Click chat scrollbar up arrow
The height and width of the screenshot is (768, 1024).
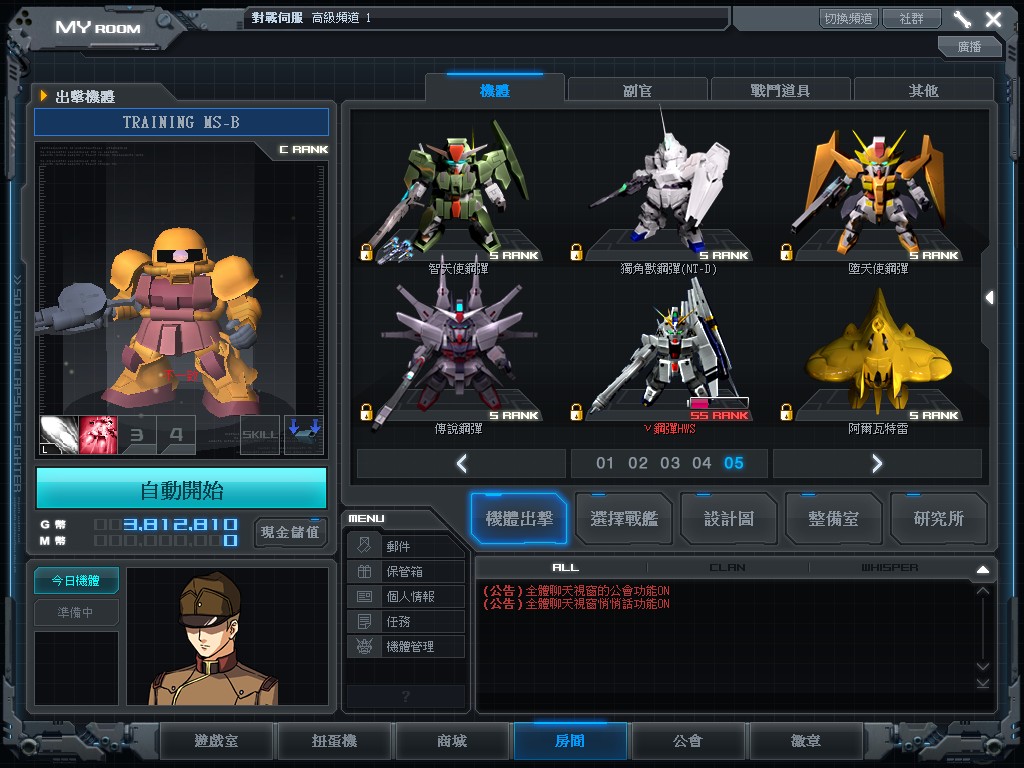pyautogui.click(x=983, y=591)
